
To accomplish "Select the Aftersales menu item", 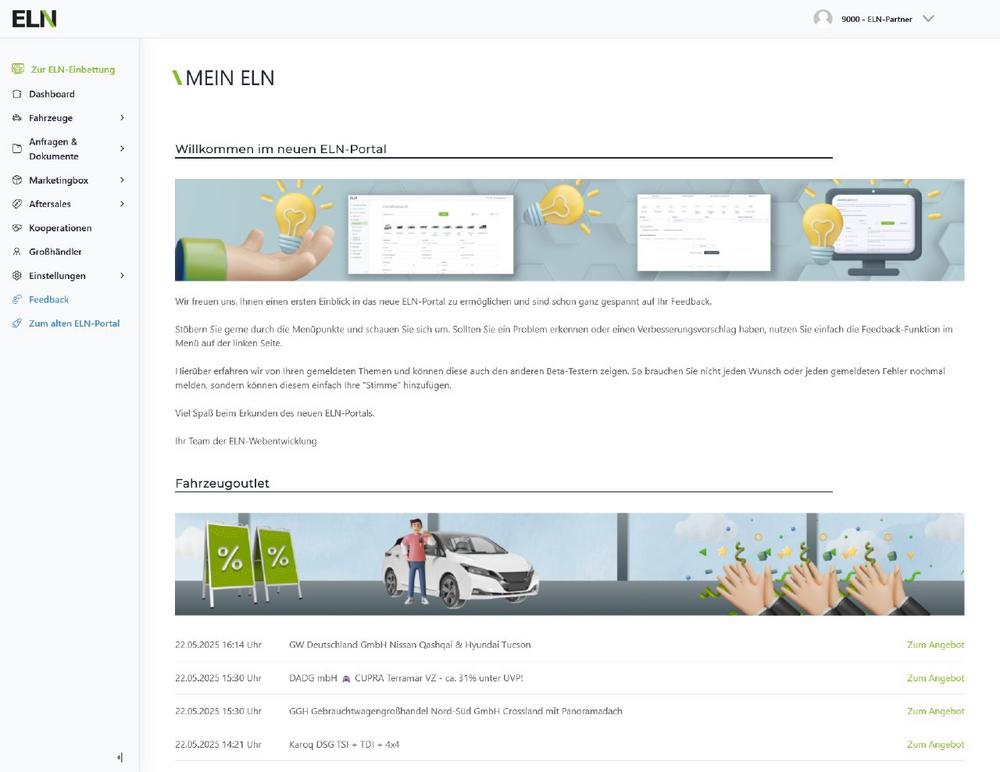I will pos(50,204).
